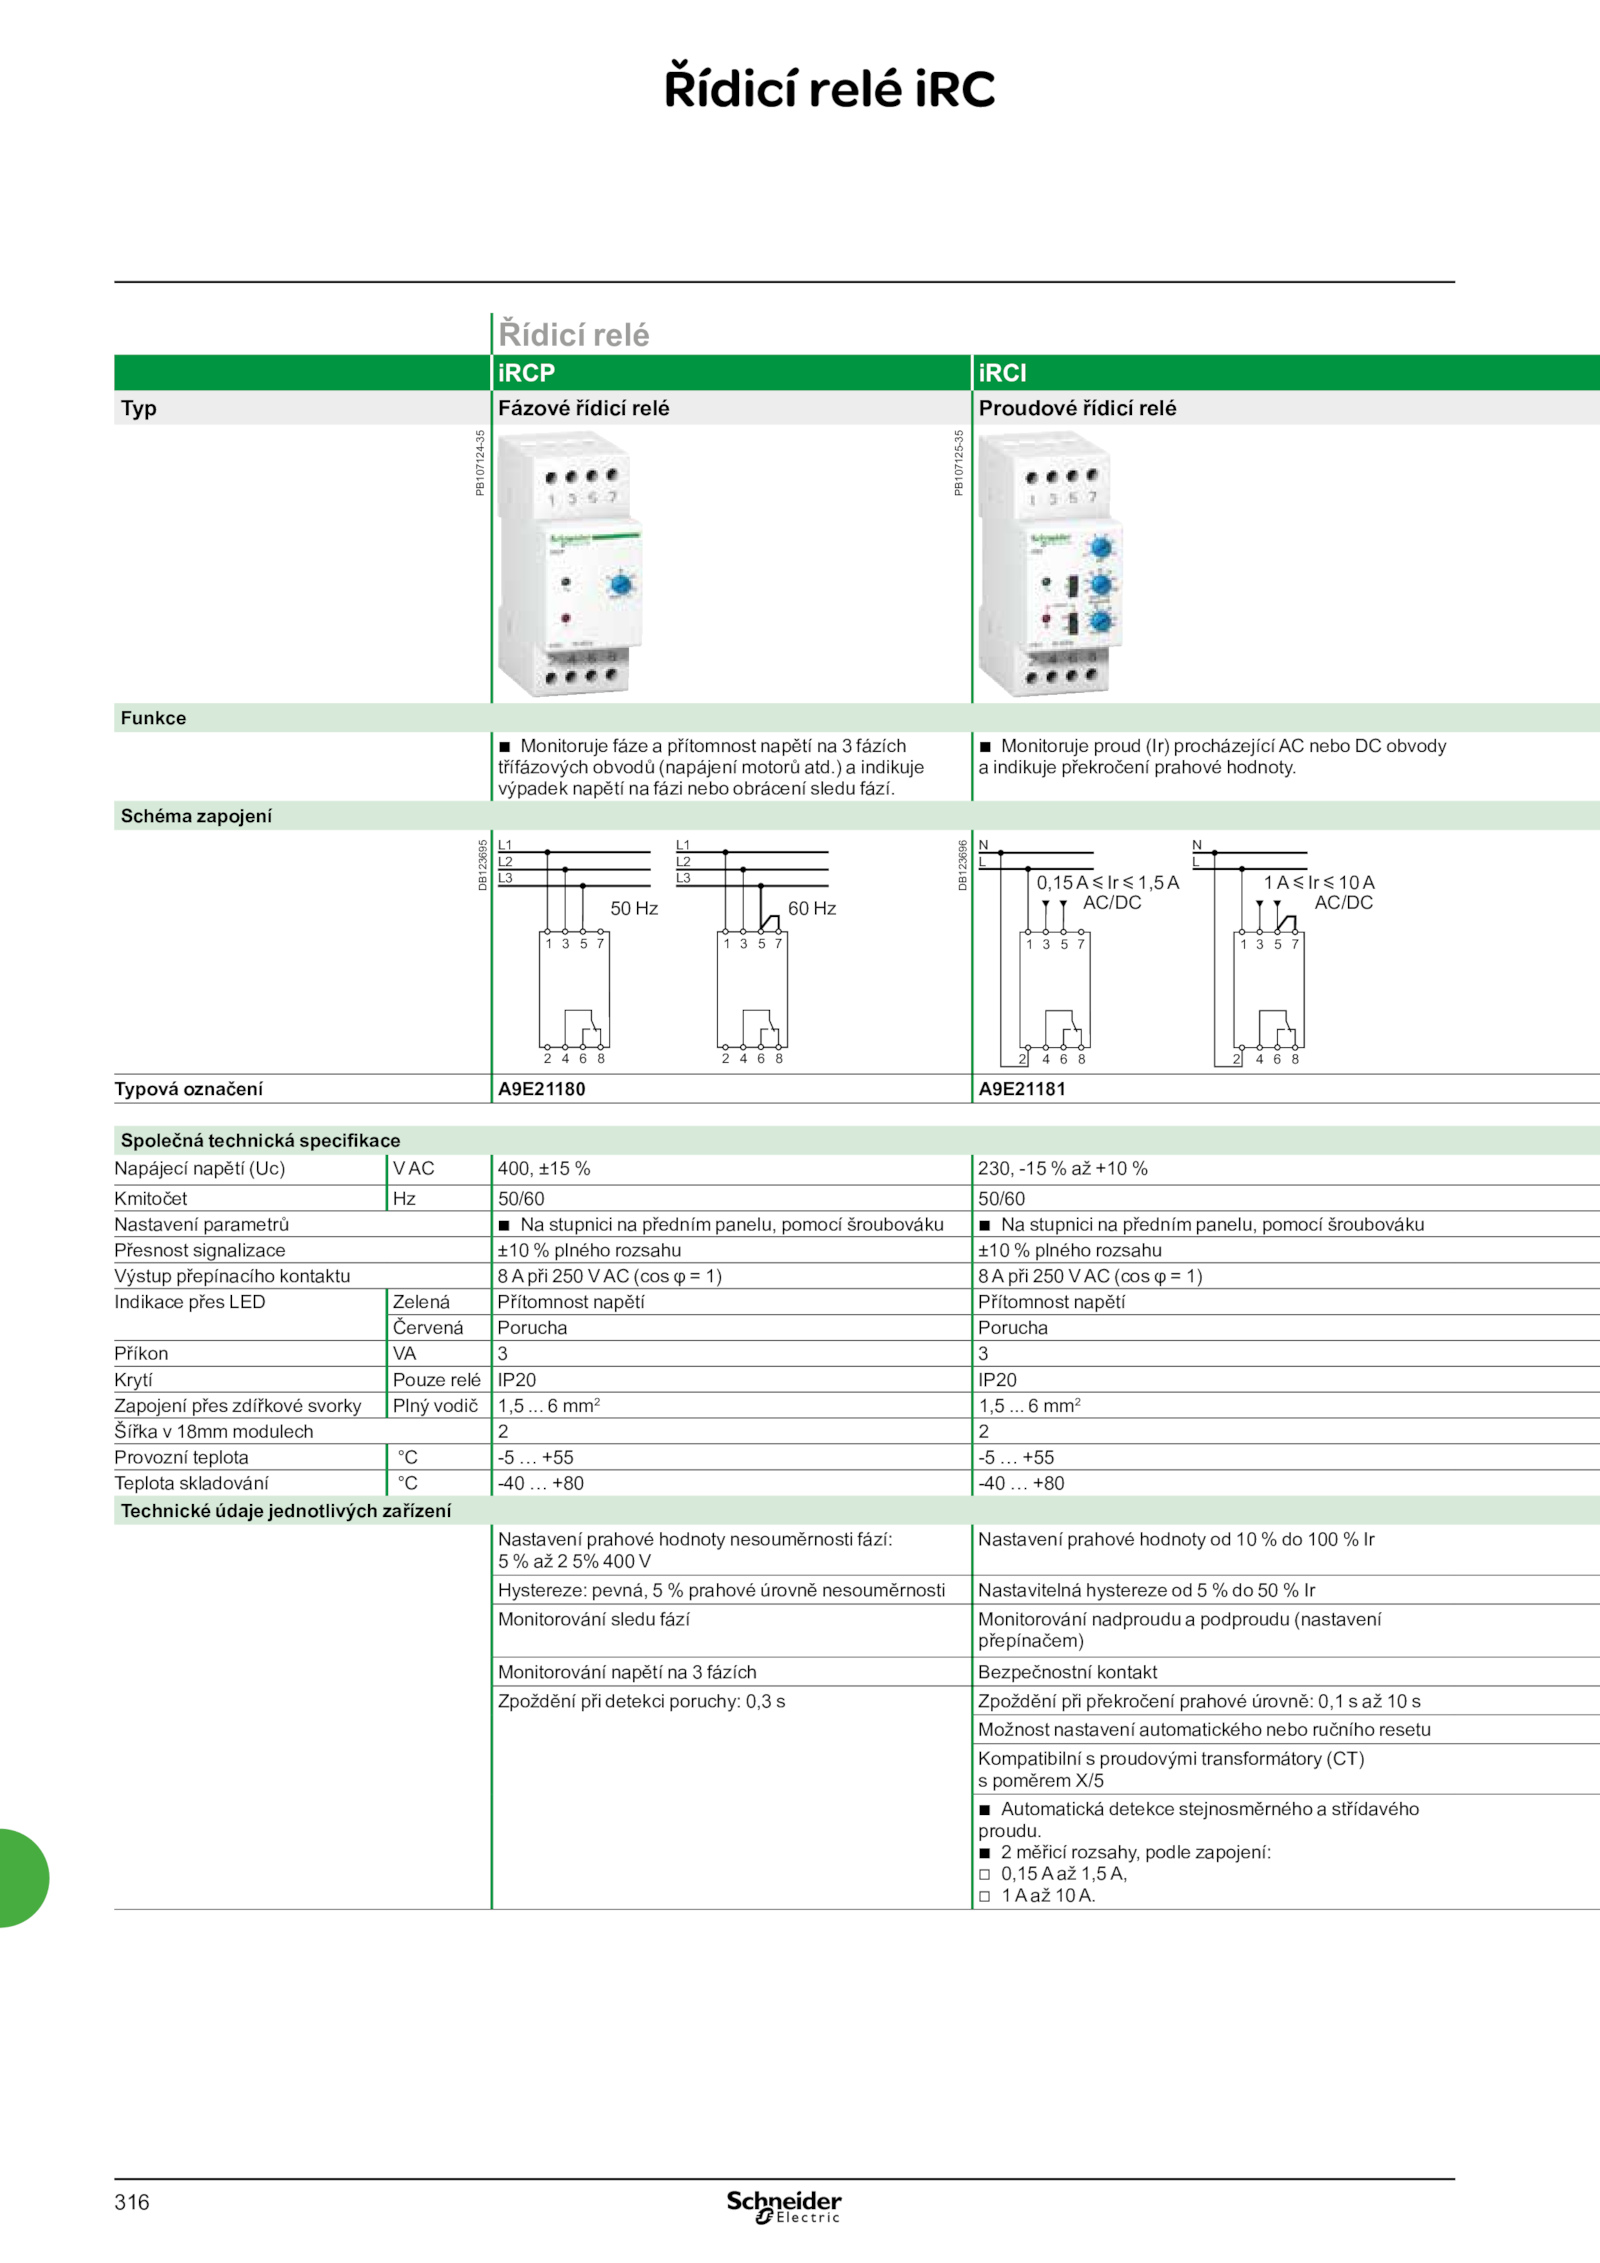Click the iRCI column header
This screenshot has height=2263, width=1600.
[1286, 372]
